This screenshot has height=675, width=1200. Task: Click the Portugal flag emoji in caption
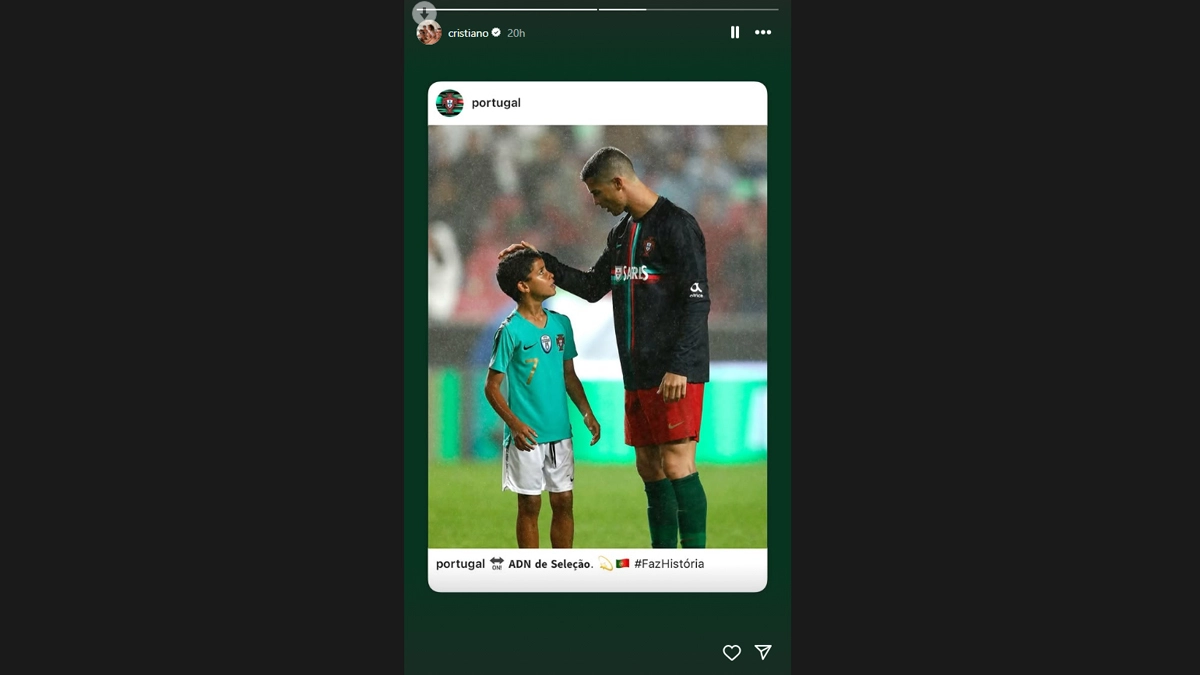click(x=622, y=564)
